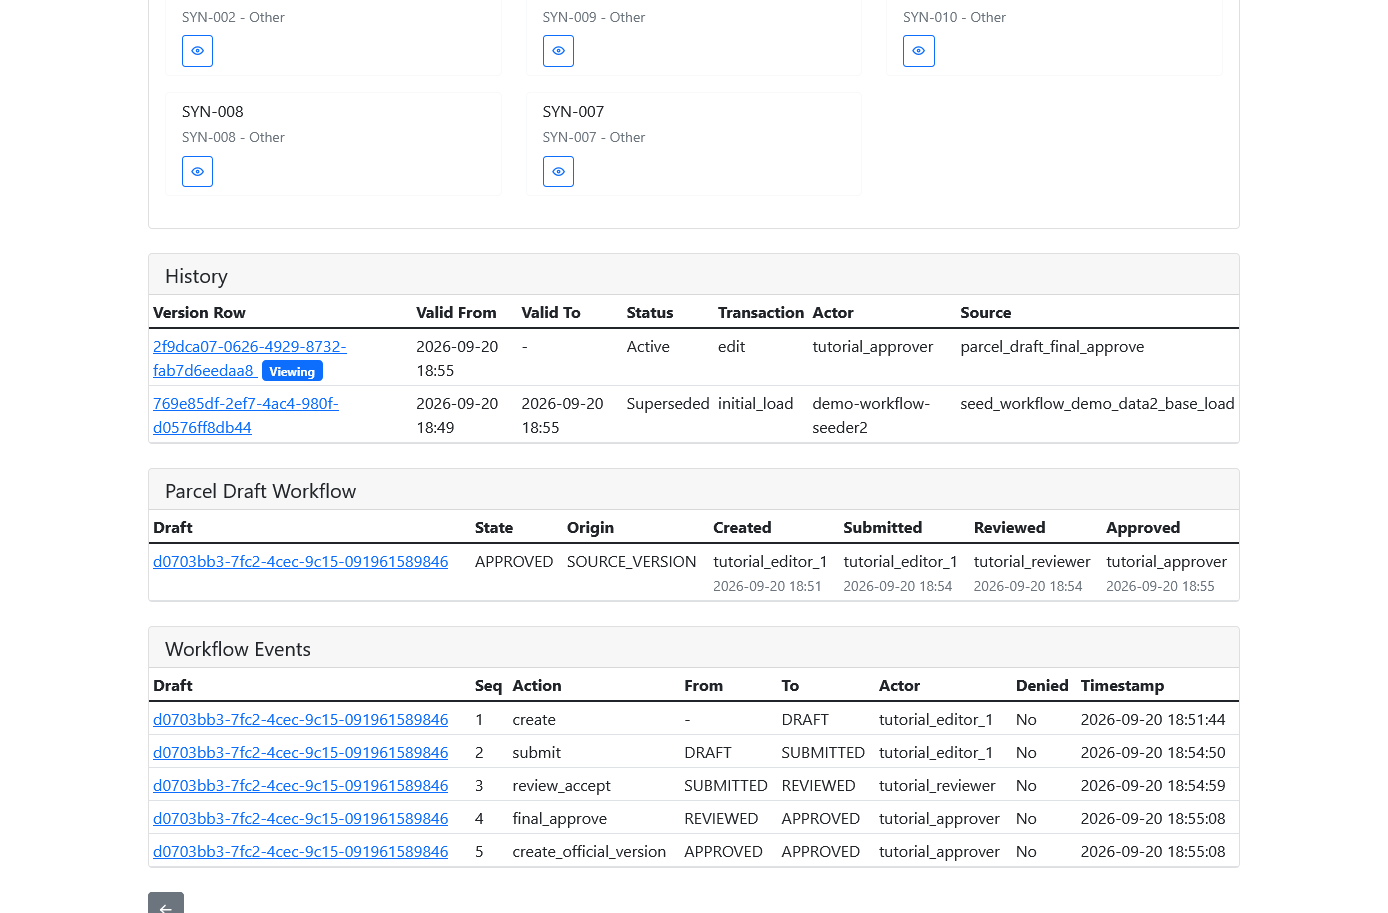Click the Action column header
The width and height of the screenshot is (1388, 913).
click(x=537, y=686)
